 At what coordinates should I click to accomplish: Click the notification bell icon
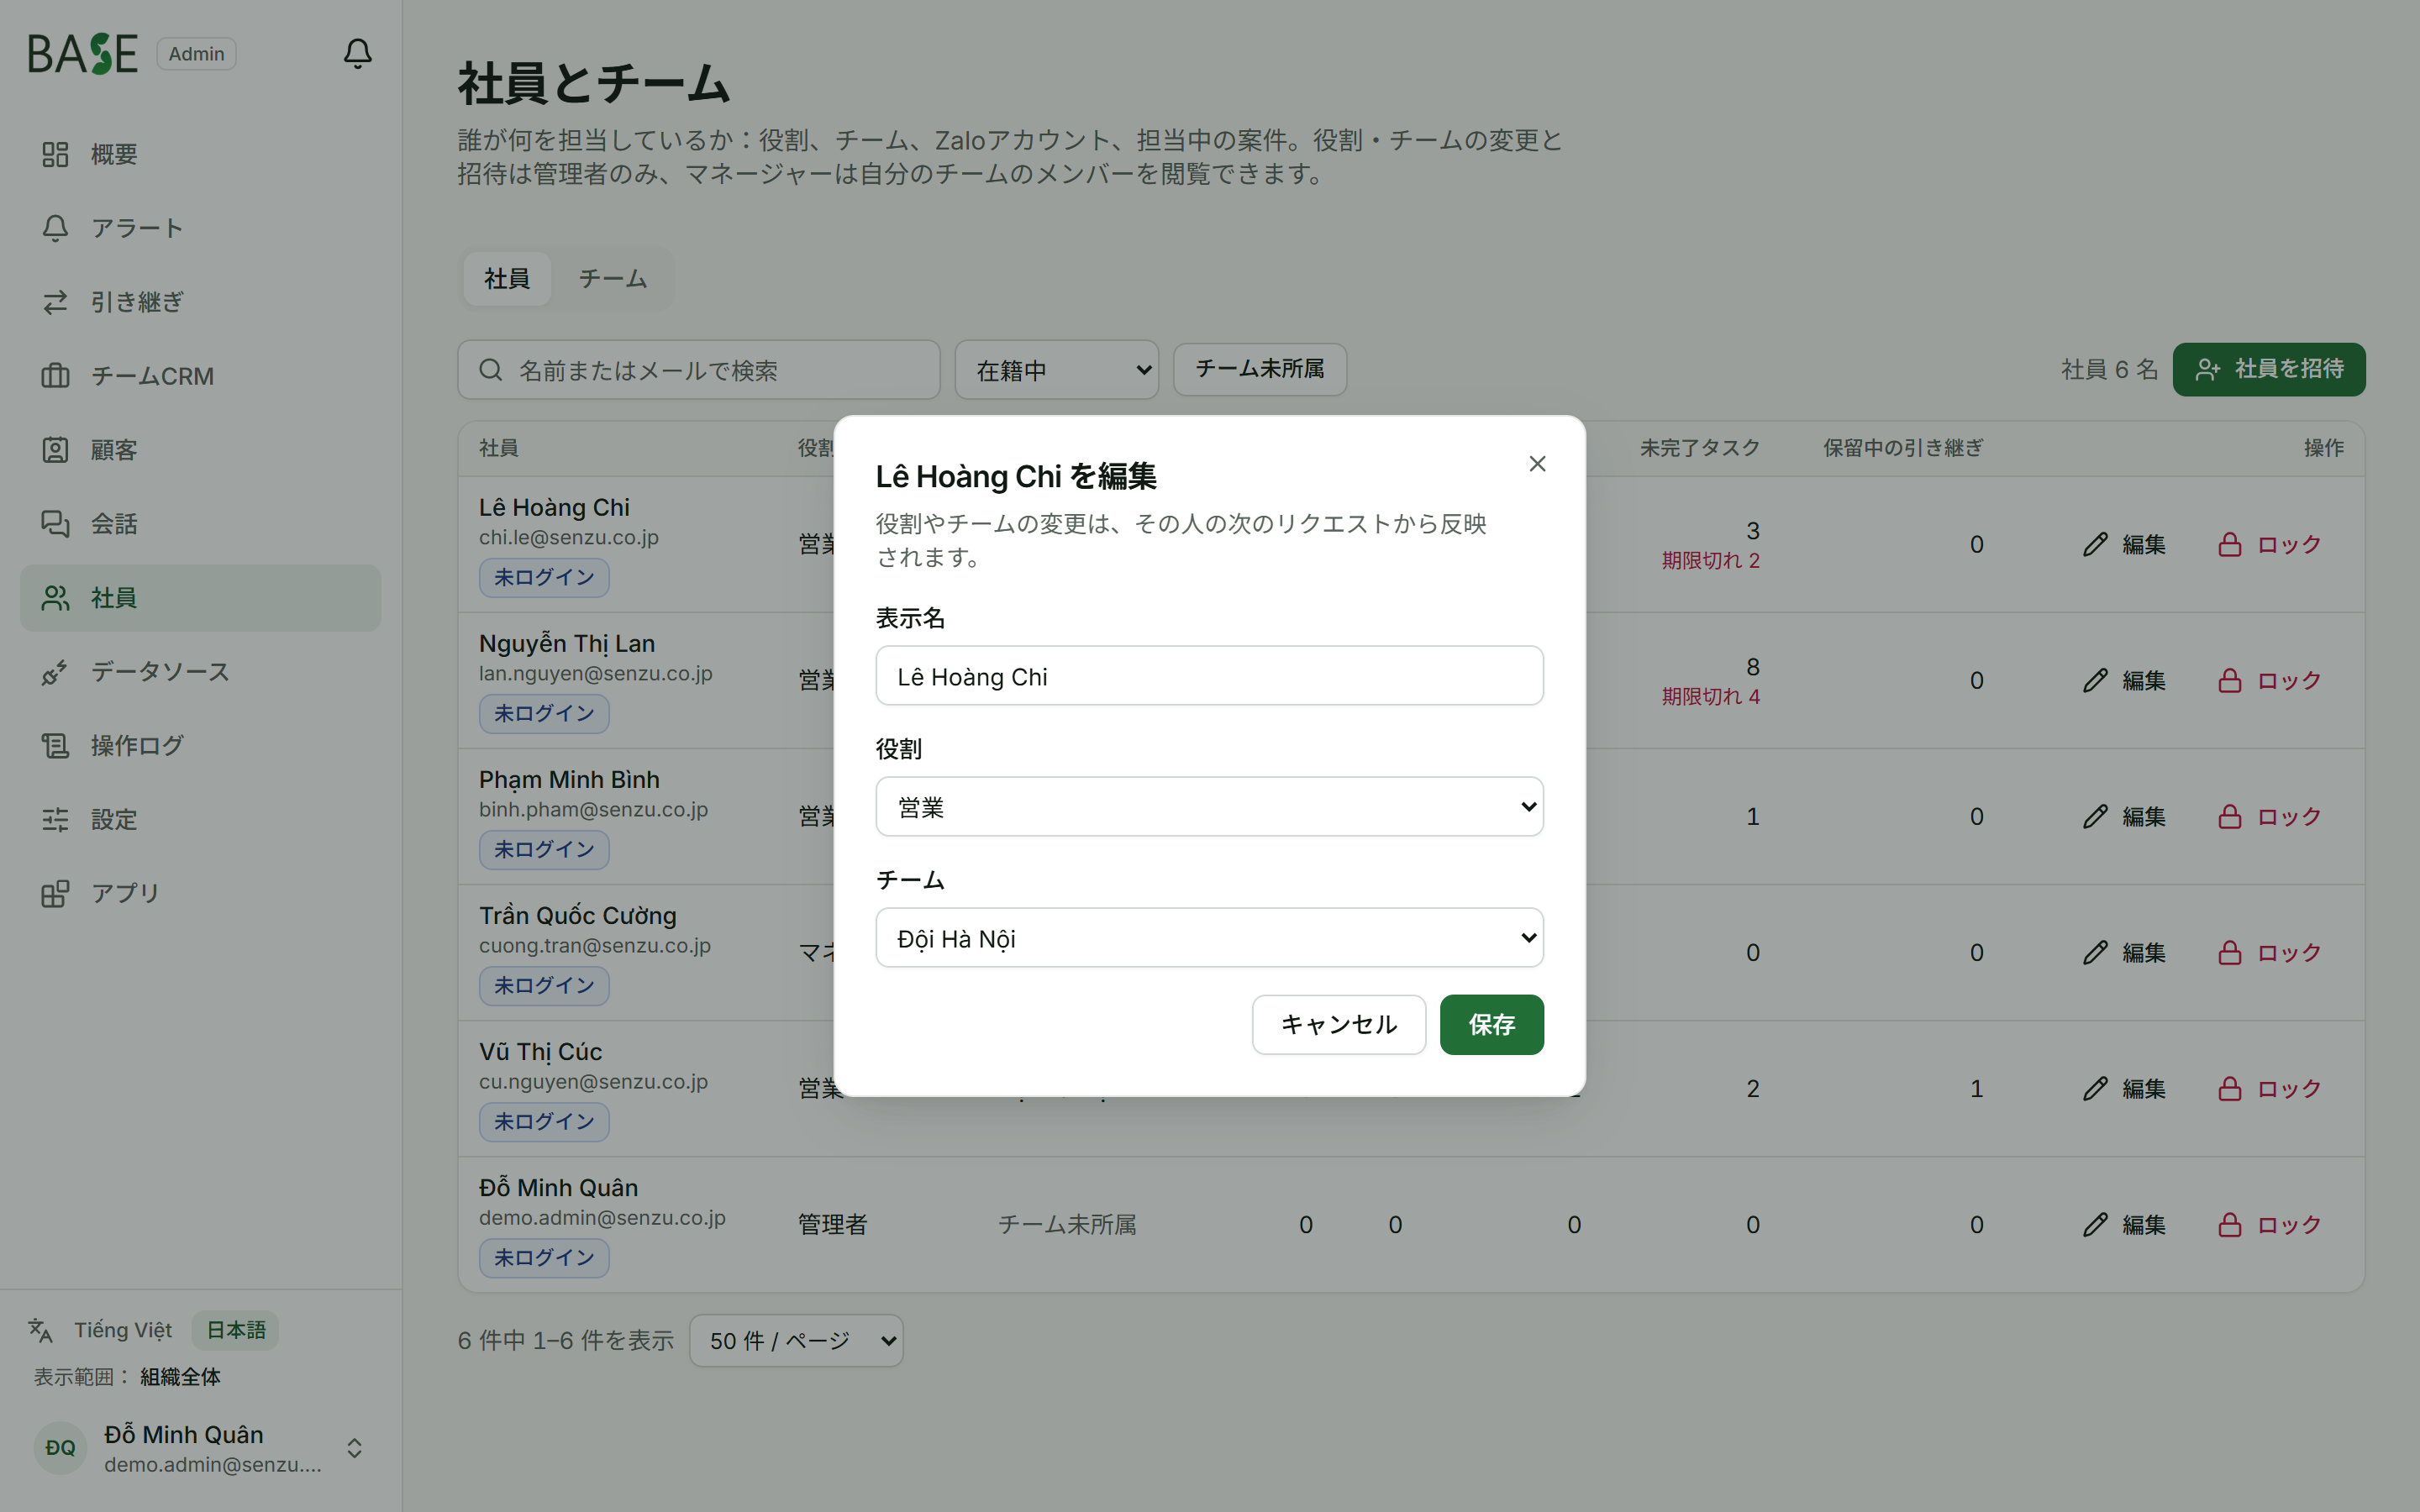[357, 53]
